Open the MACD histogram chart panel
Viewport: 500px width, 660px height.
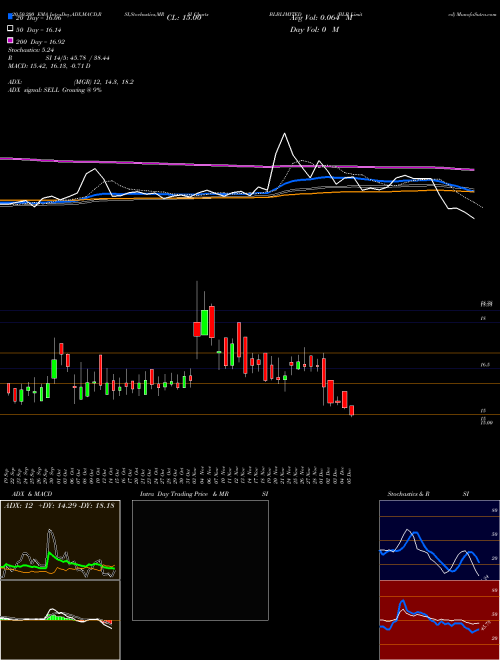(x=60, y=620)
